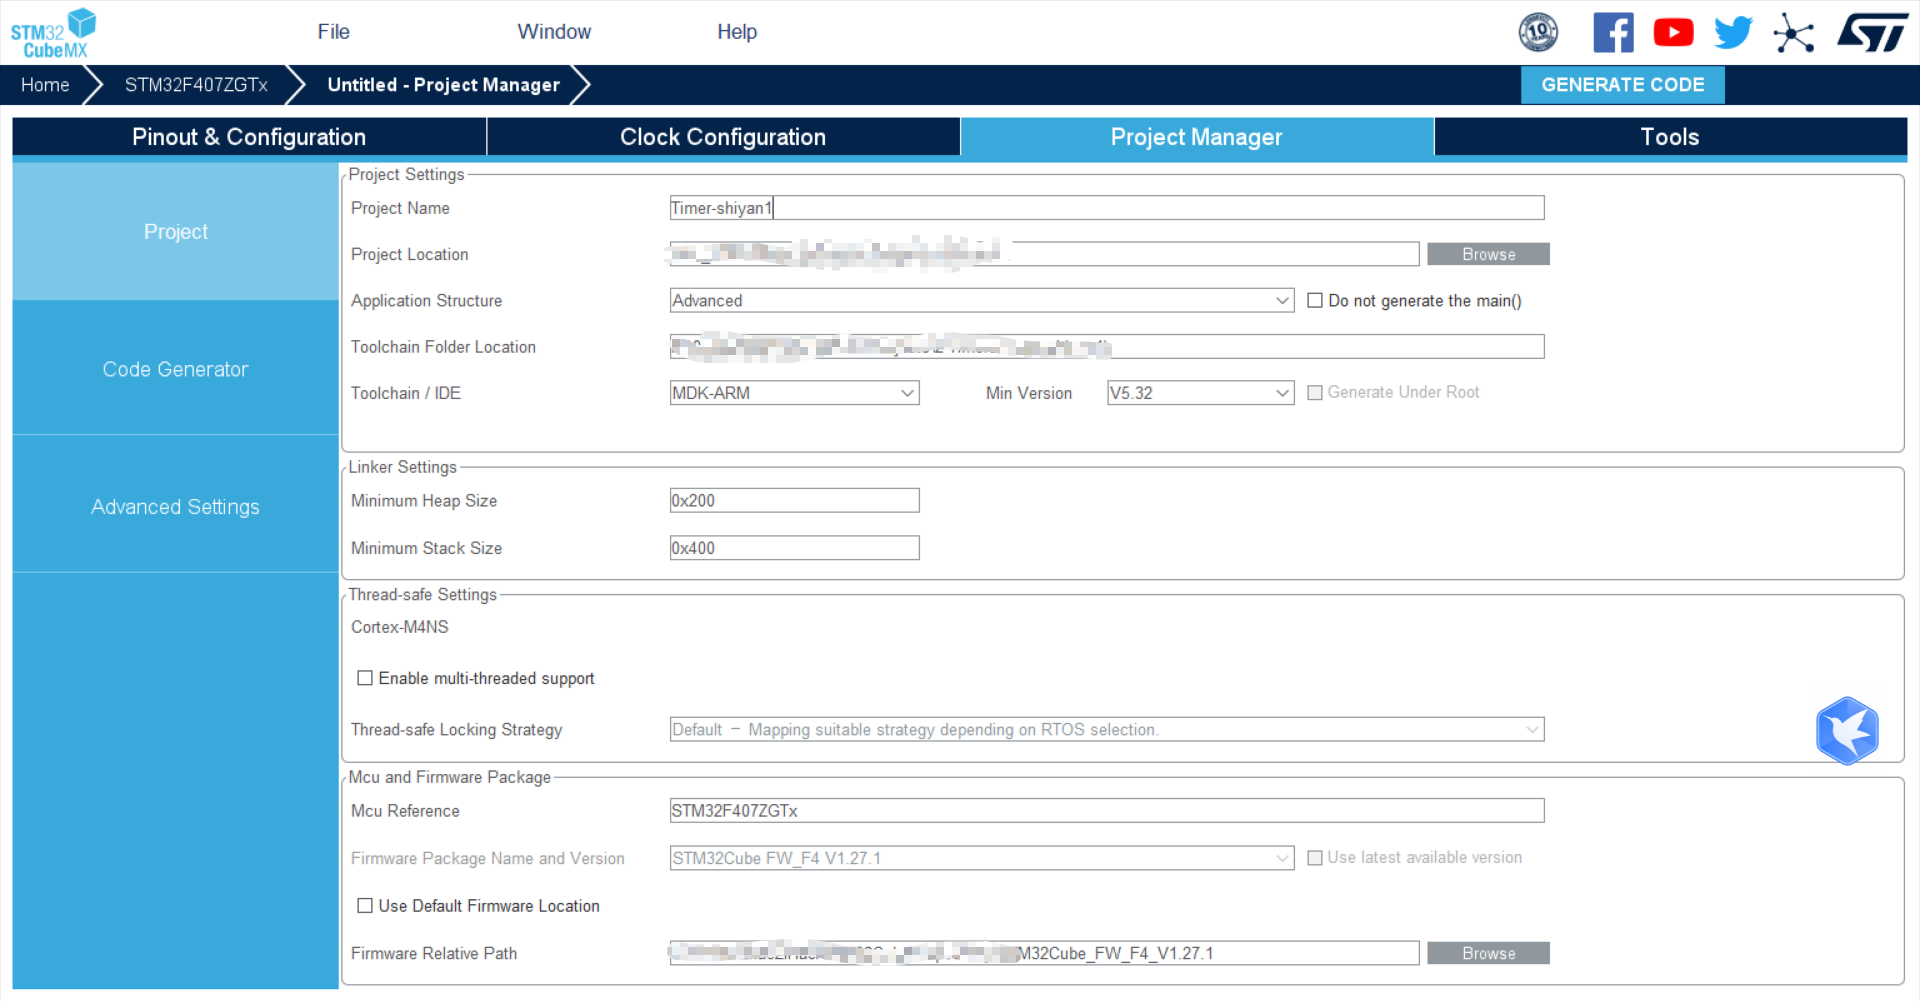This screenshot has width=1920, height=1001.
Task: Open the Application Structure dropdown
Action: tap(982, 301)
